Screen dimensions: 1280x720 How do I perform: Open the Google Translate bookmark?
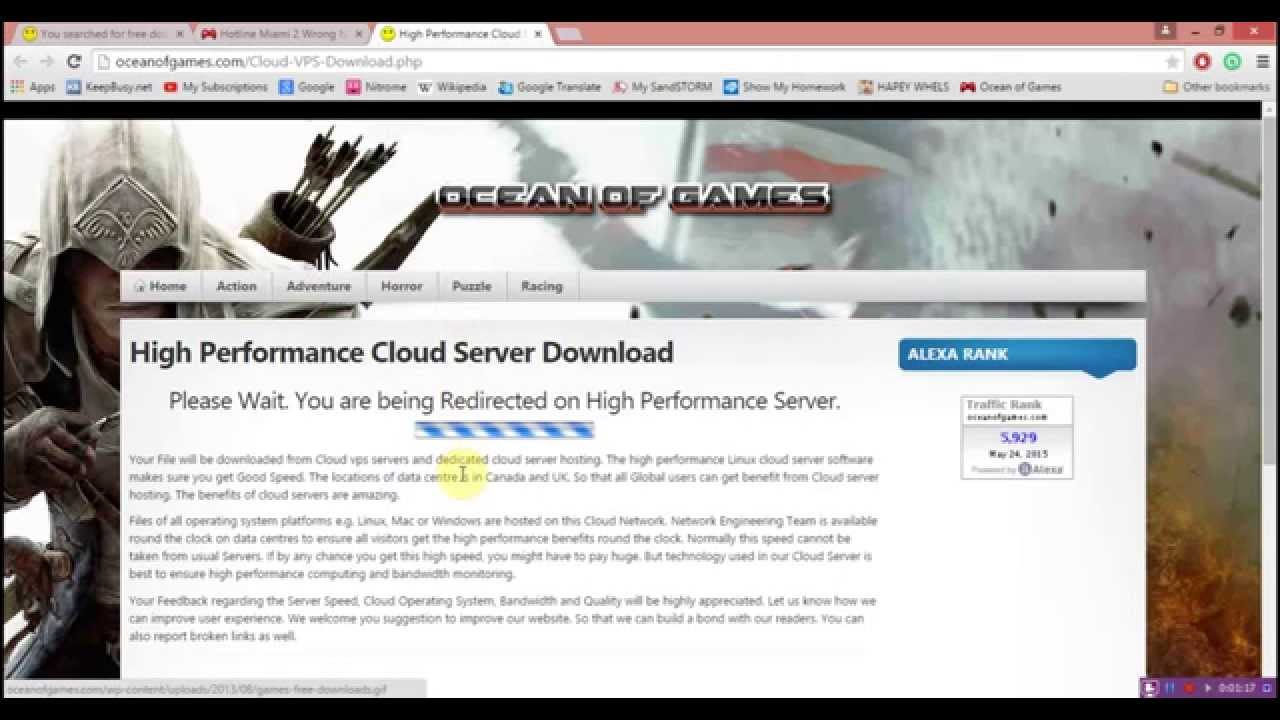550,87
